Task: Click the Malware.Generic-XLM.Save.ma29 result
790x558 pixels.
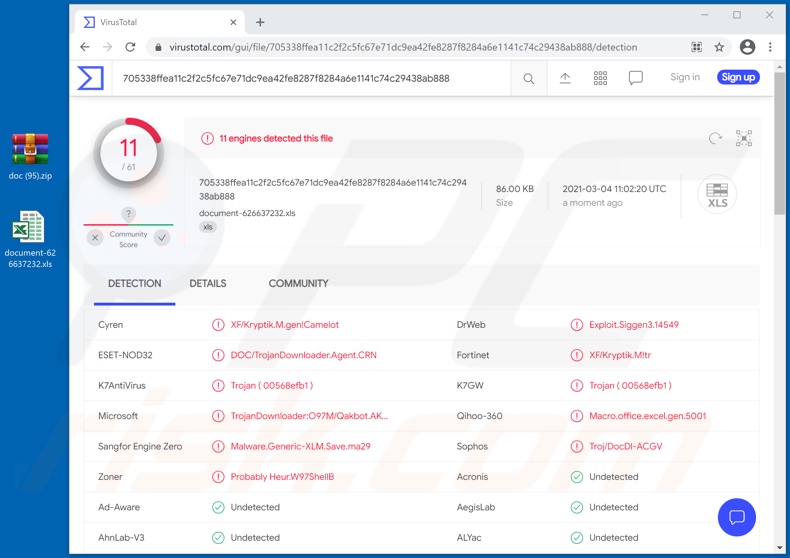Action: point(300,446)
